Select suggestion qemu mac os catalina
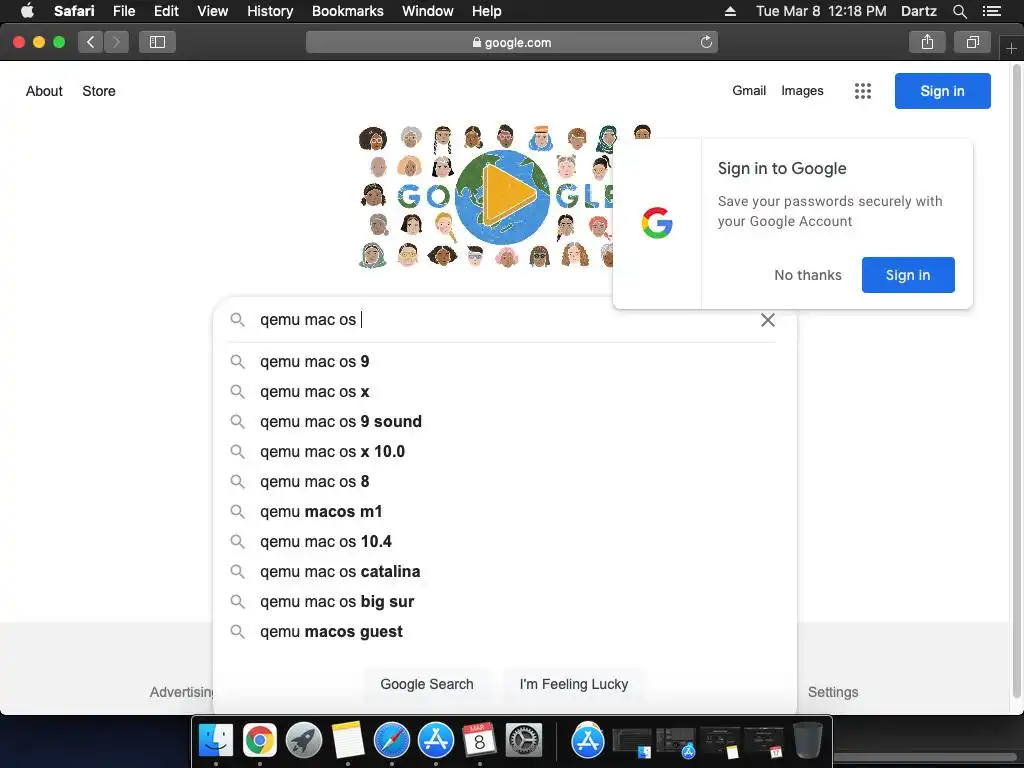 click(503, 571)
